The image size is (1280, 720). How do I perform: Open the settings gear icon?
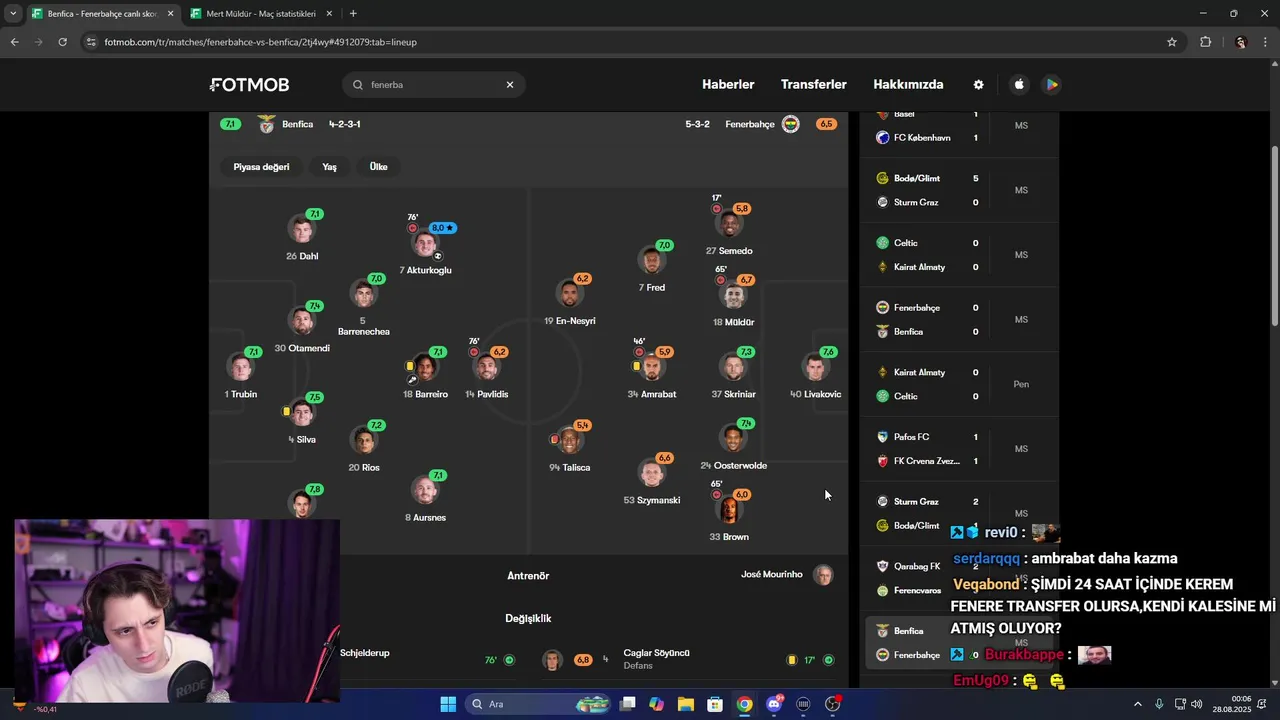[978, 85]
